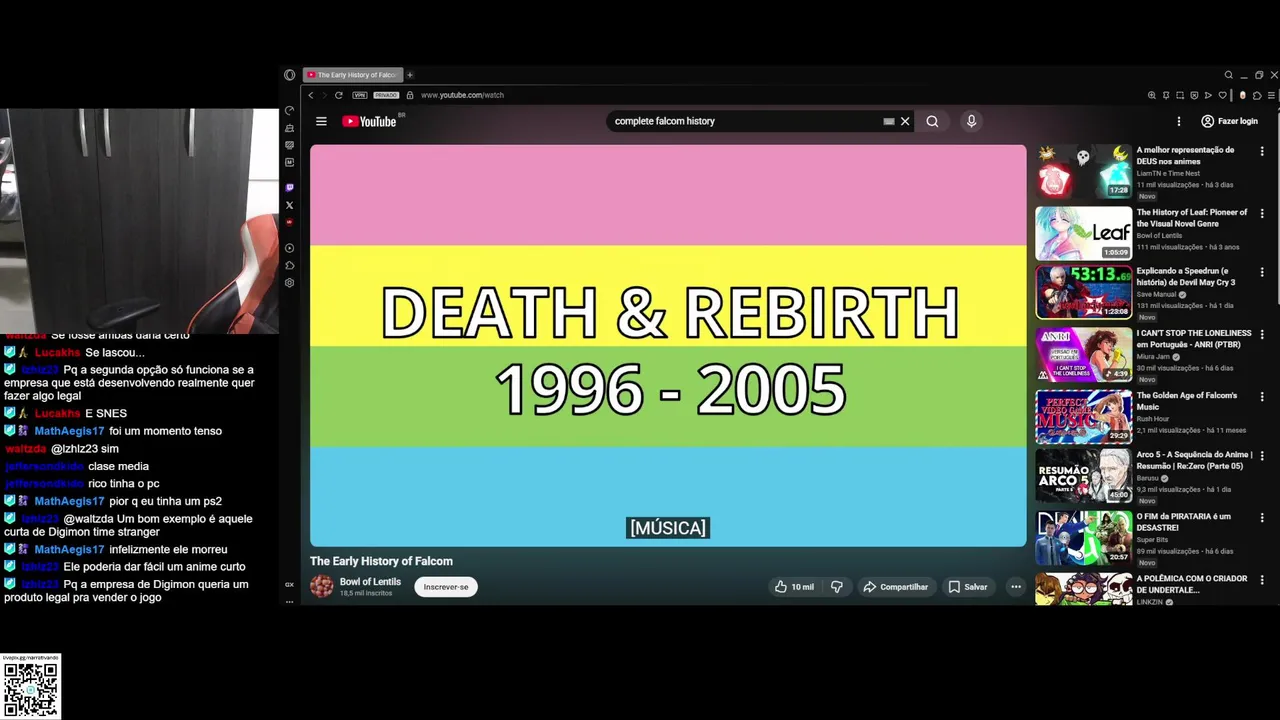Open YouTube settings three-dot menu
Viewport: 1280px width, 720px height.
coord(1179,121)
